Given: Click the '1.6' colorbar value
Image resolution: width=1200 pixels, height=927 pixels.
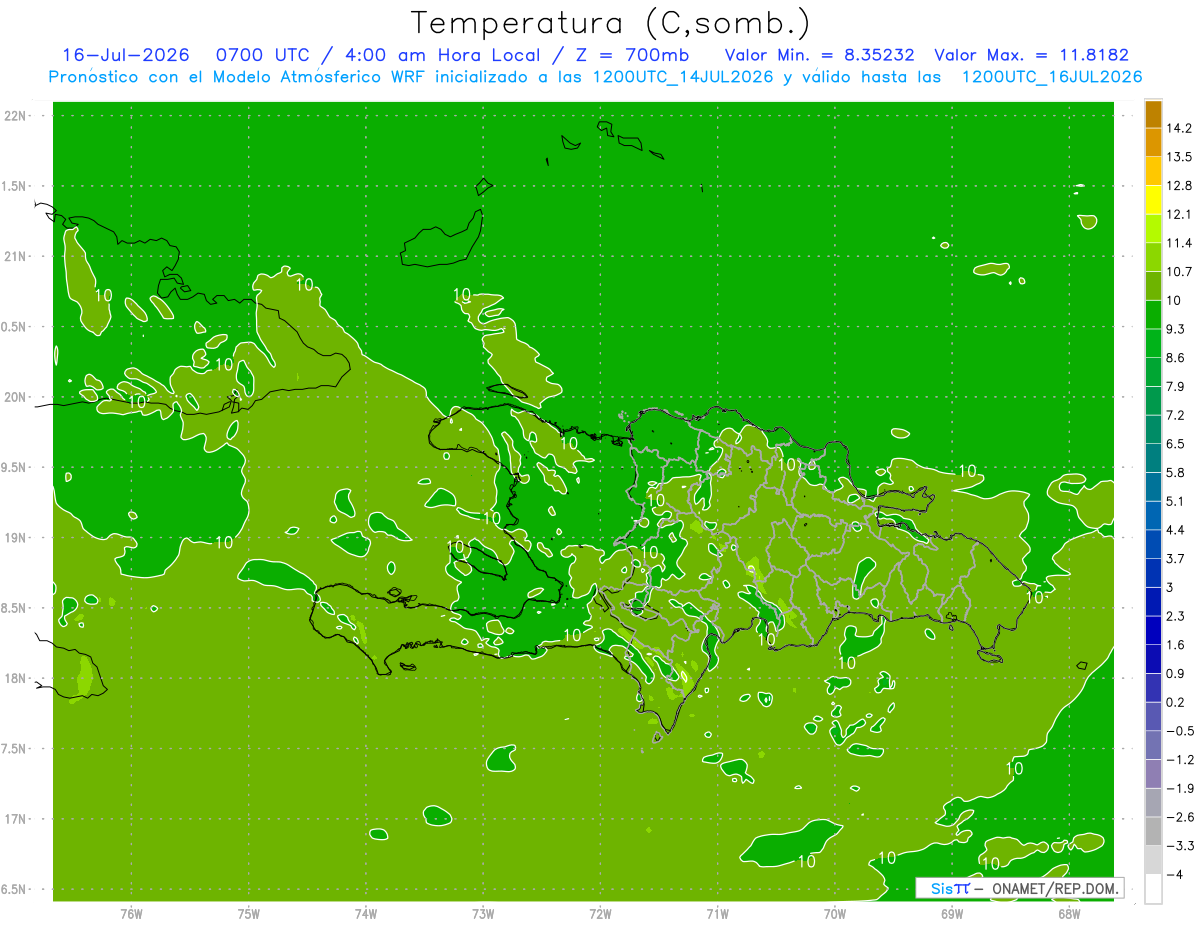Looking at the screenshot, I should pos(1175,645).
